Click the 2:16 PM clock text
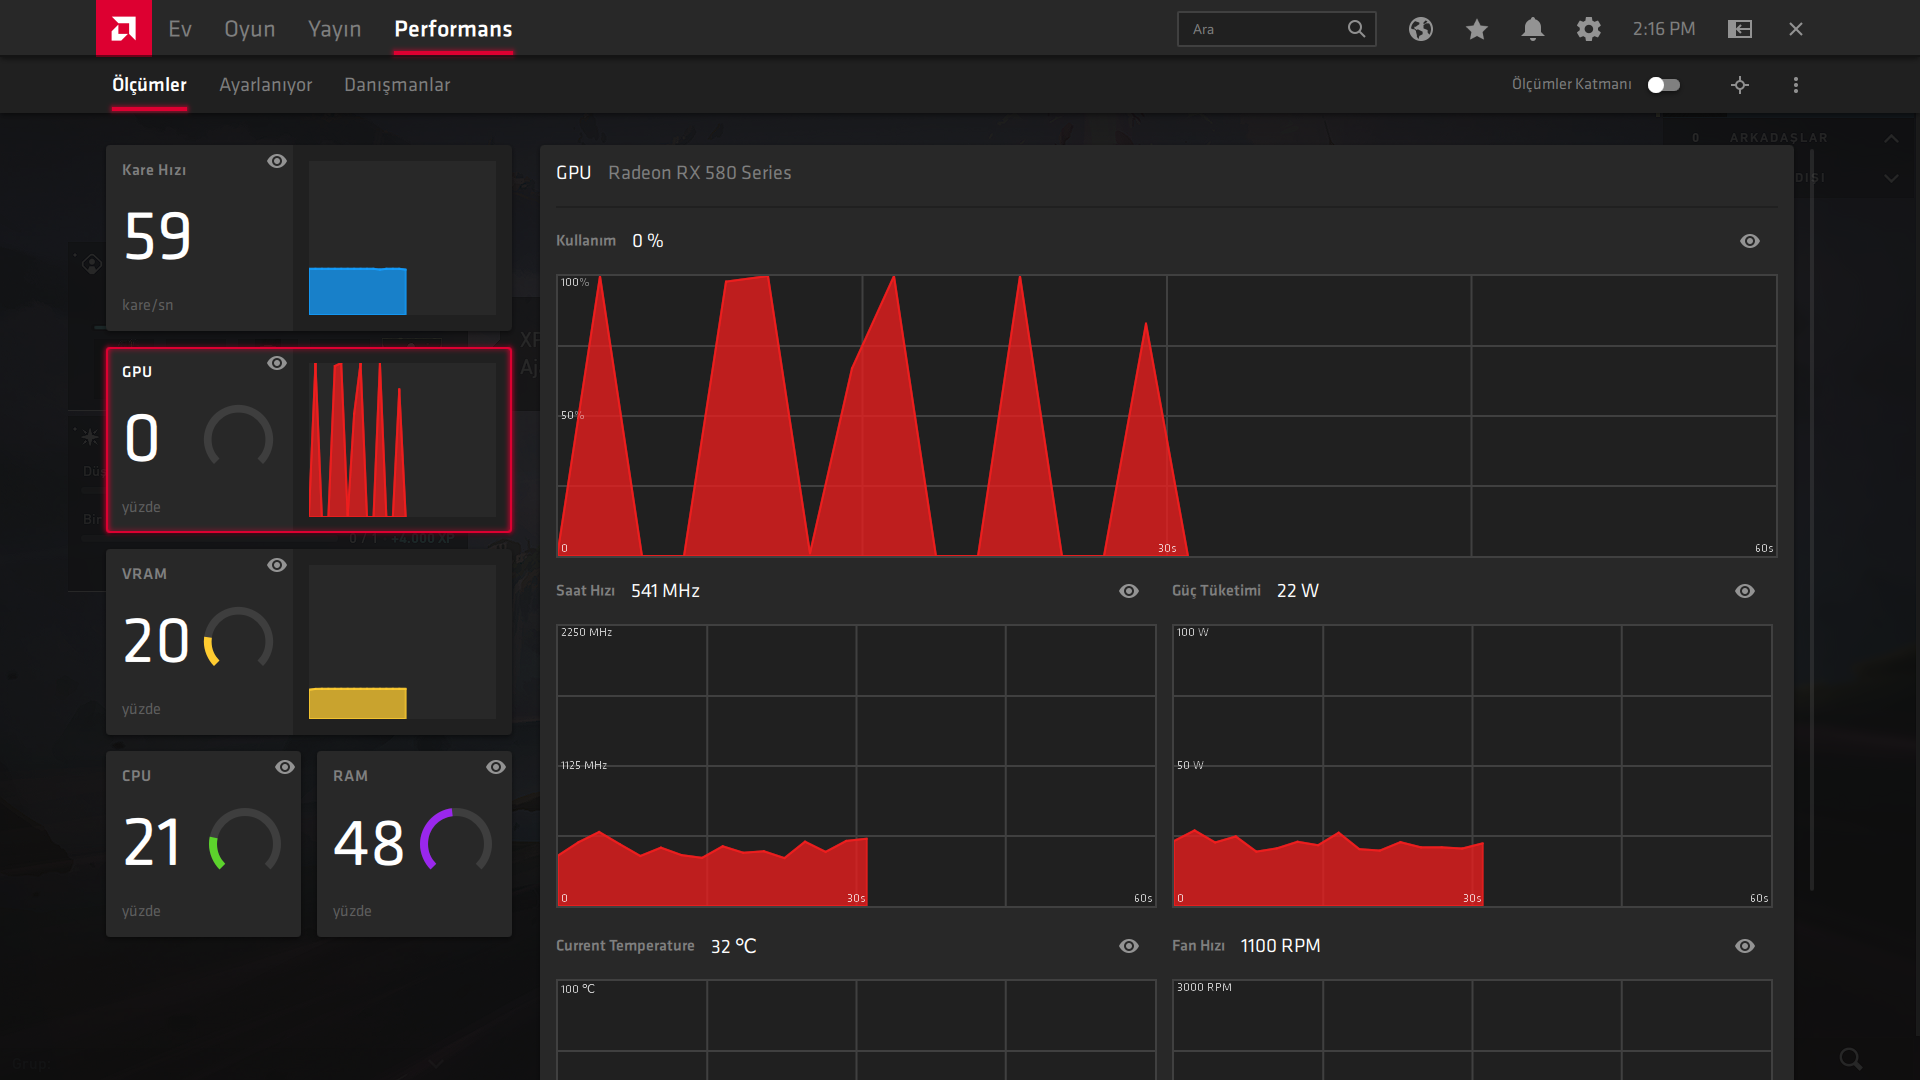The width and height of the screenshot is (1920, 1080). point(1664,29)
